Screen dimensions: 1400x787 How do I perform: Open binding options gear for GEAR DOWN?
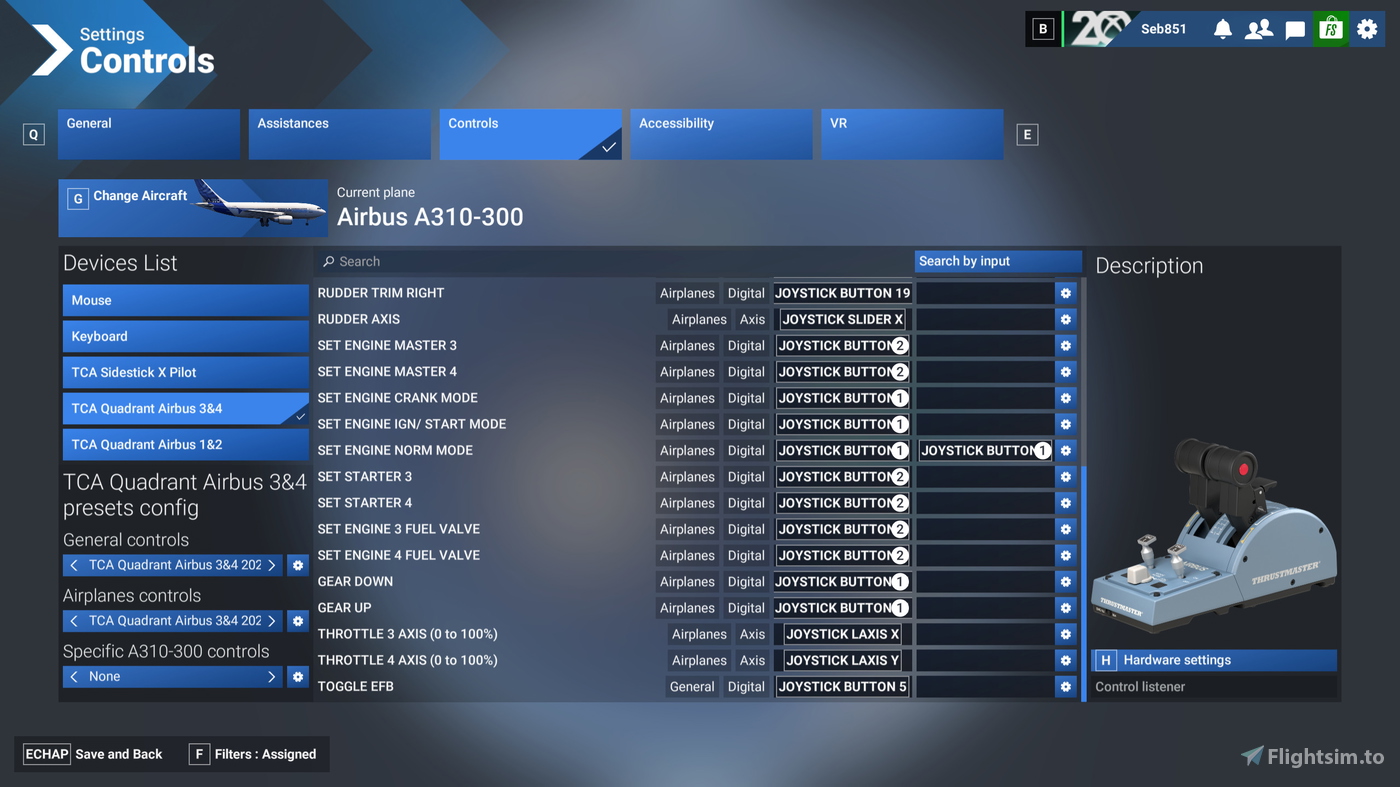[1065, 581]
